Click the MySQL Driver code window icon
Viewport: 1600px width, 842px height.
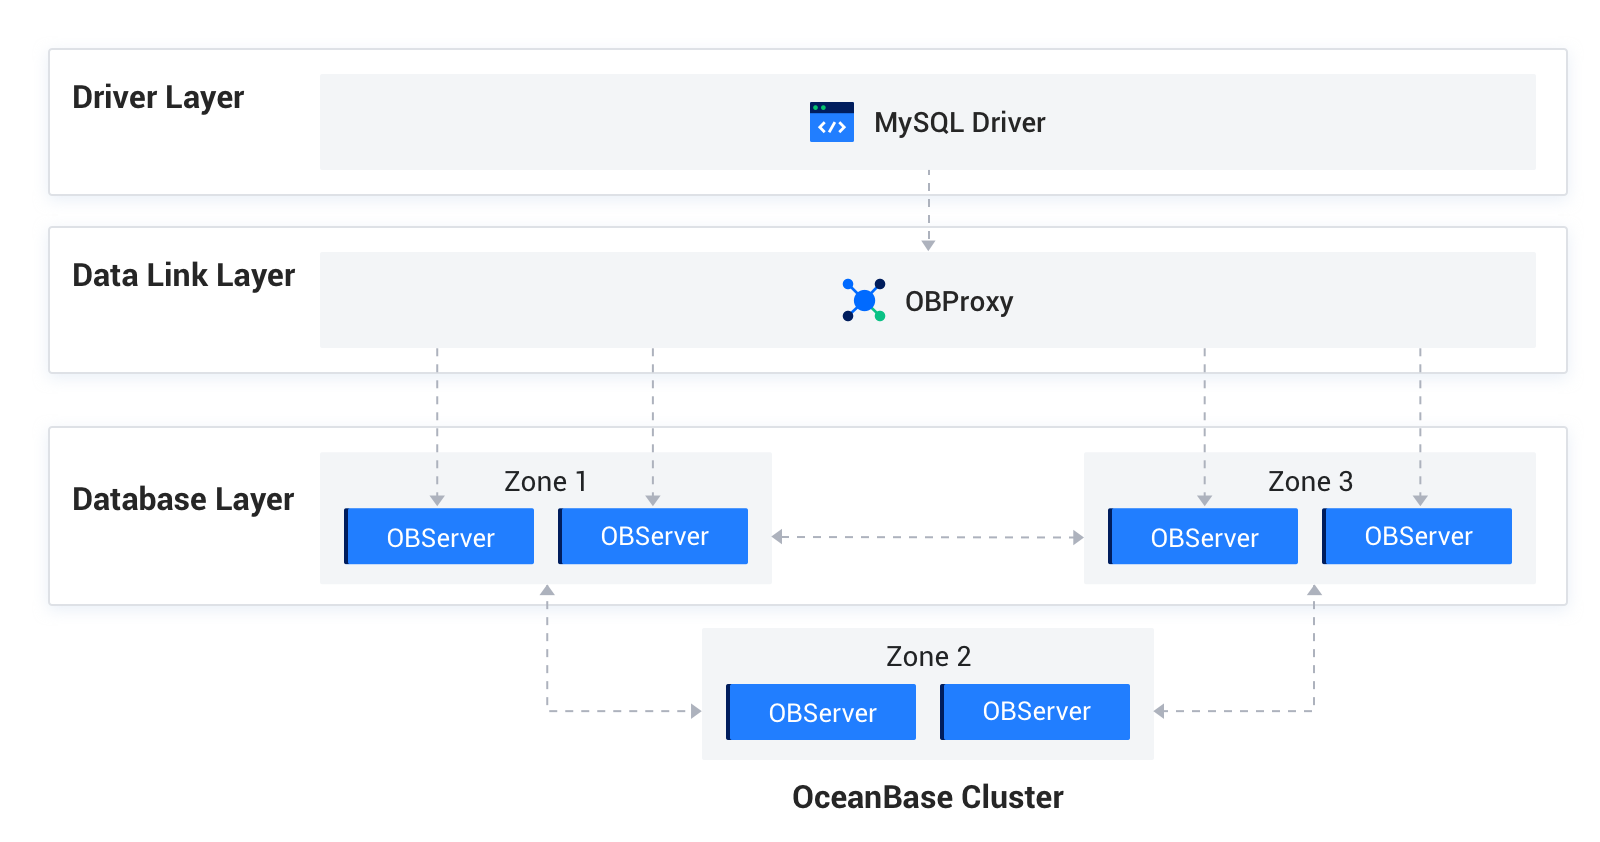click(x=831, y=122)
